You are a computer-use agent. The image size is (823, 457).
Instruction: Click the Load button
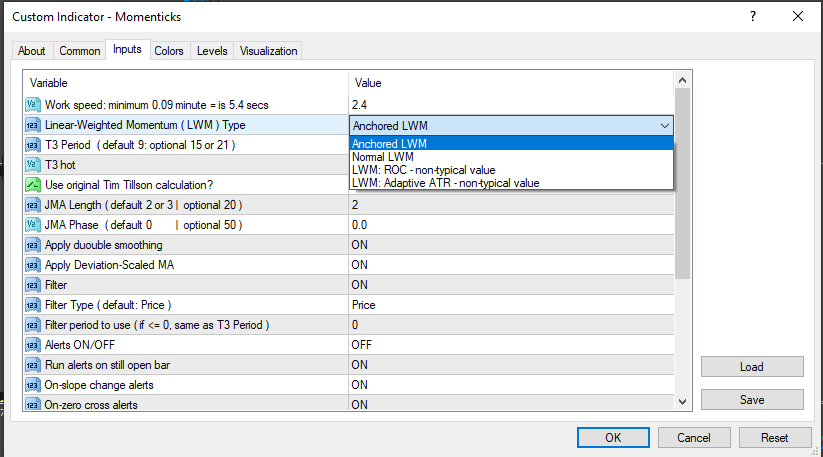[x=752, y=367]
